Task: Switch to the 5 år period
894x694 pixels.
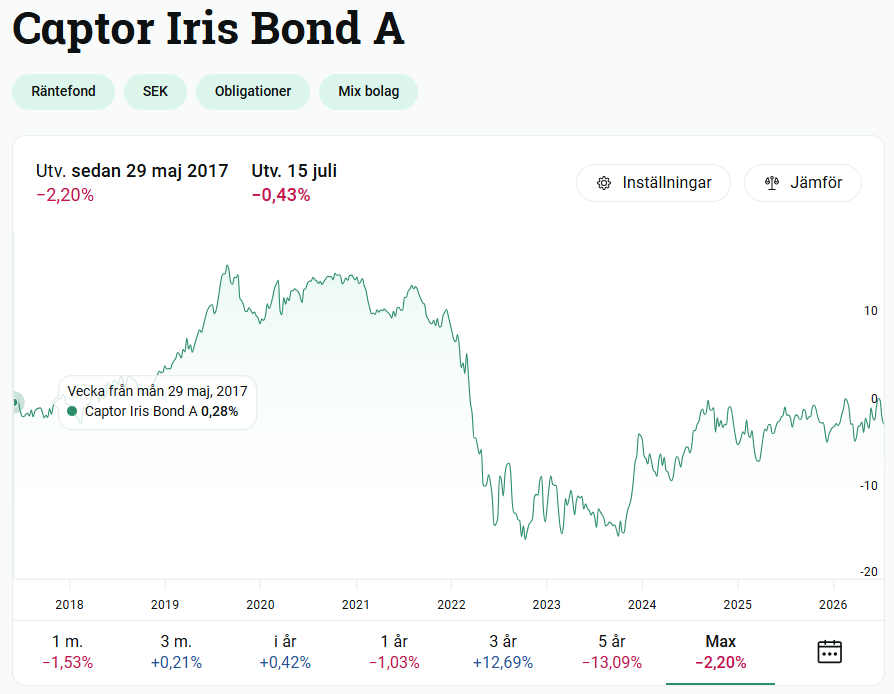Action: coord(612,652)
